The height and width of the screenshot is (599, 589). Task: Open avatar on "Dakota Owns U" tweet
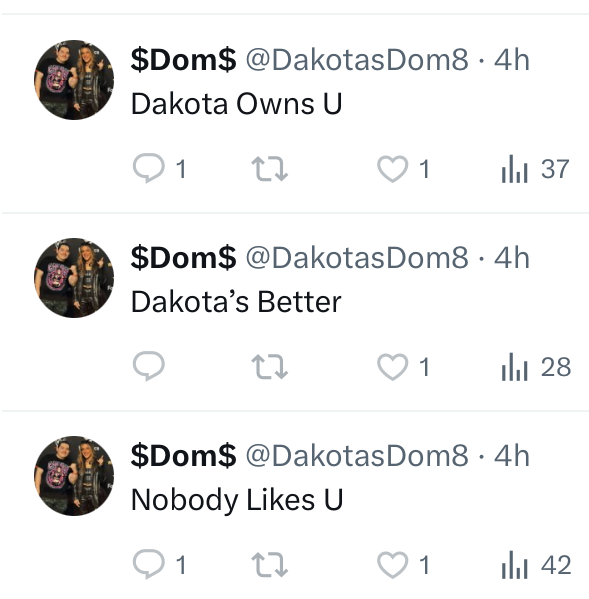[74, 80]
